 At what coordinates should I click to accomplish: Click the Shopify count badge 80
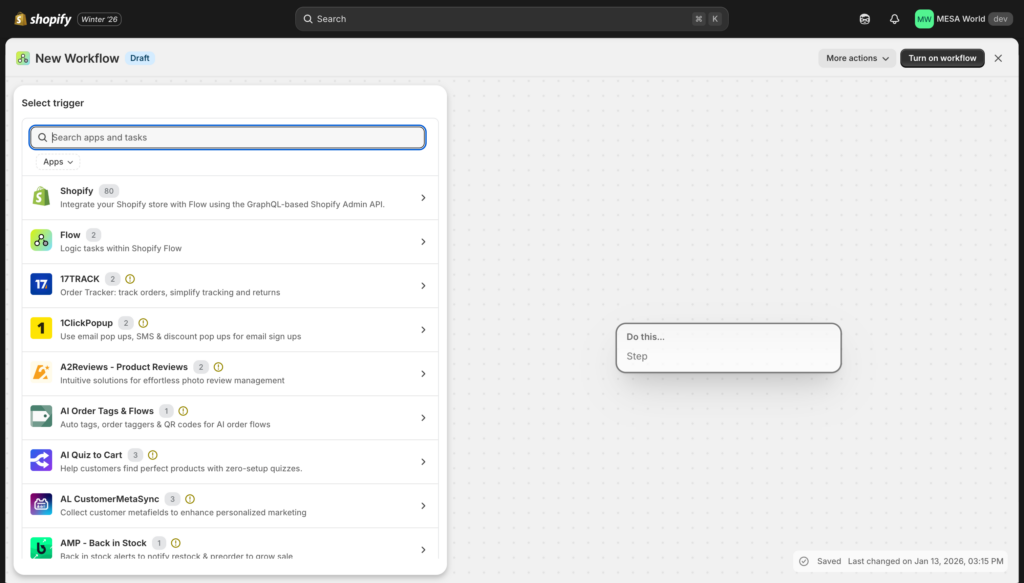pyautogui.click(x=108, y=191)
